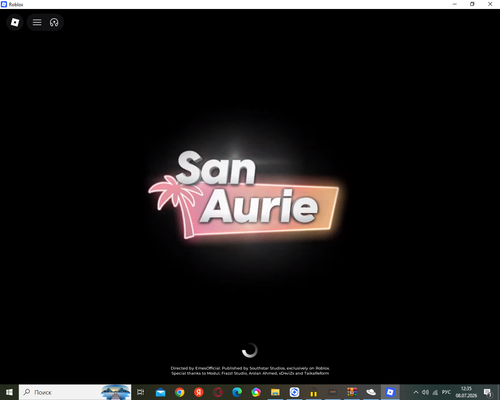
Task: Click the 'Directed by EmesOfficial' credits line
Action: point(250,368)
